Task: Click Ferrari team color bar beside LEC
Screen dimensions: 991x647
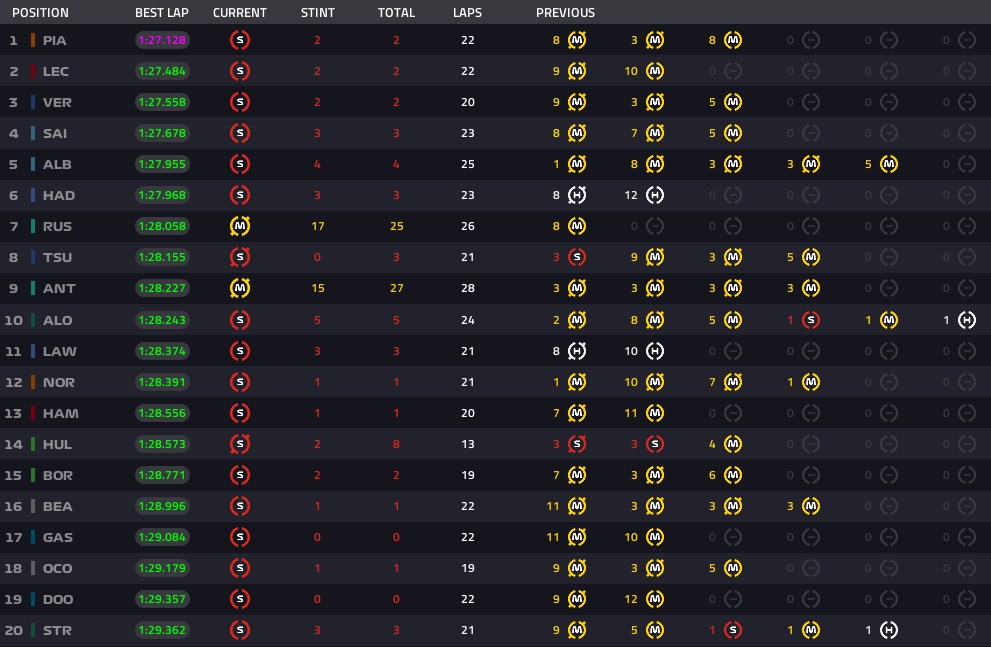Action: tap(33, 71)
